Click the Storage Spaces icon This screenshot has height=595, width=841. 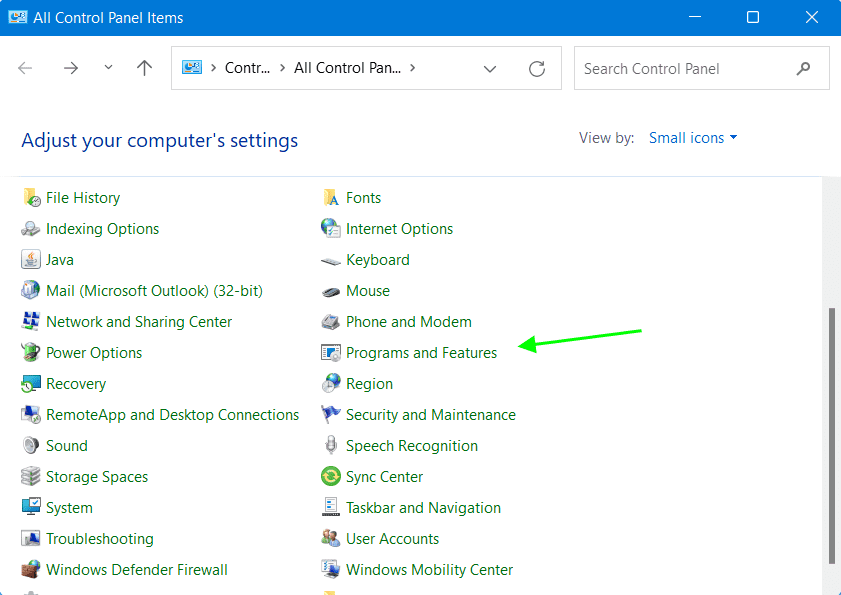(x=31, y=476)
